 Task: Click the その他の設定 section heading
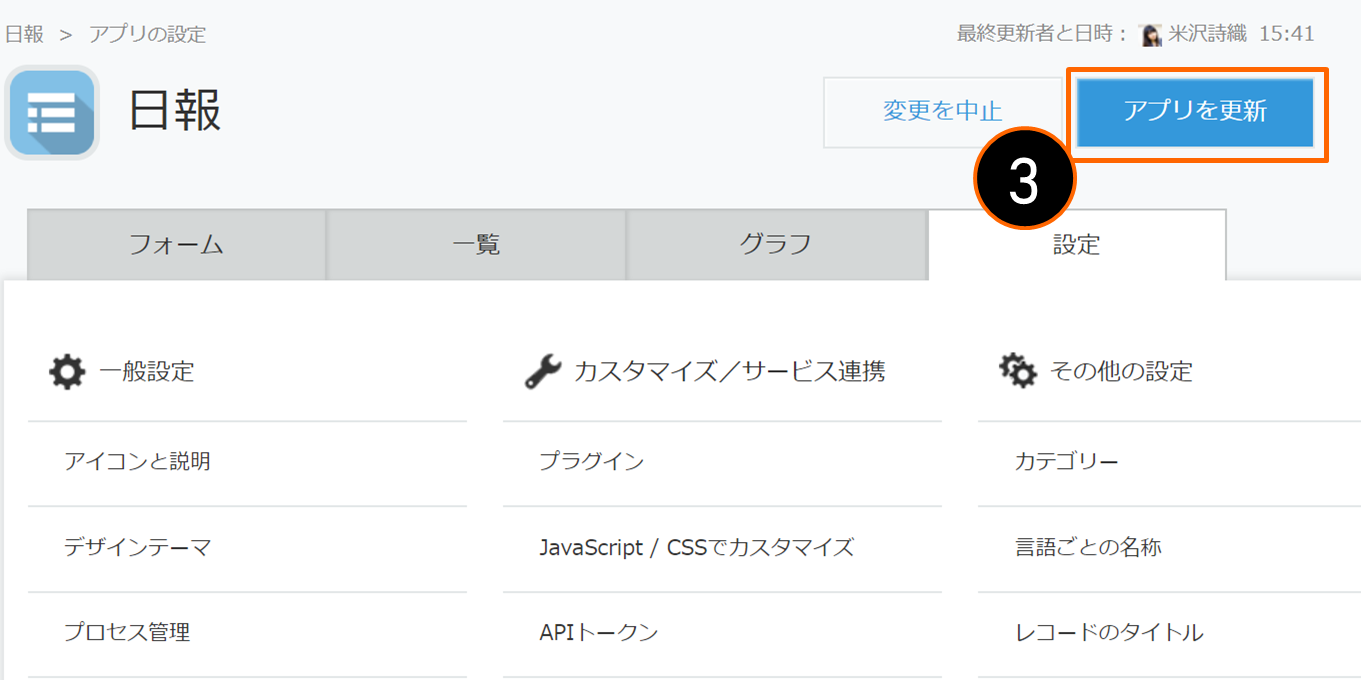click(x=1122, y=372)
